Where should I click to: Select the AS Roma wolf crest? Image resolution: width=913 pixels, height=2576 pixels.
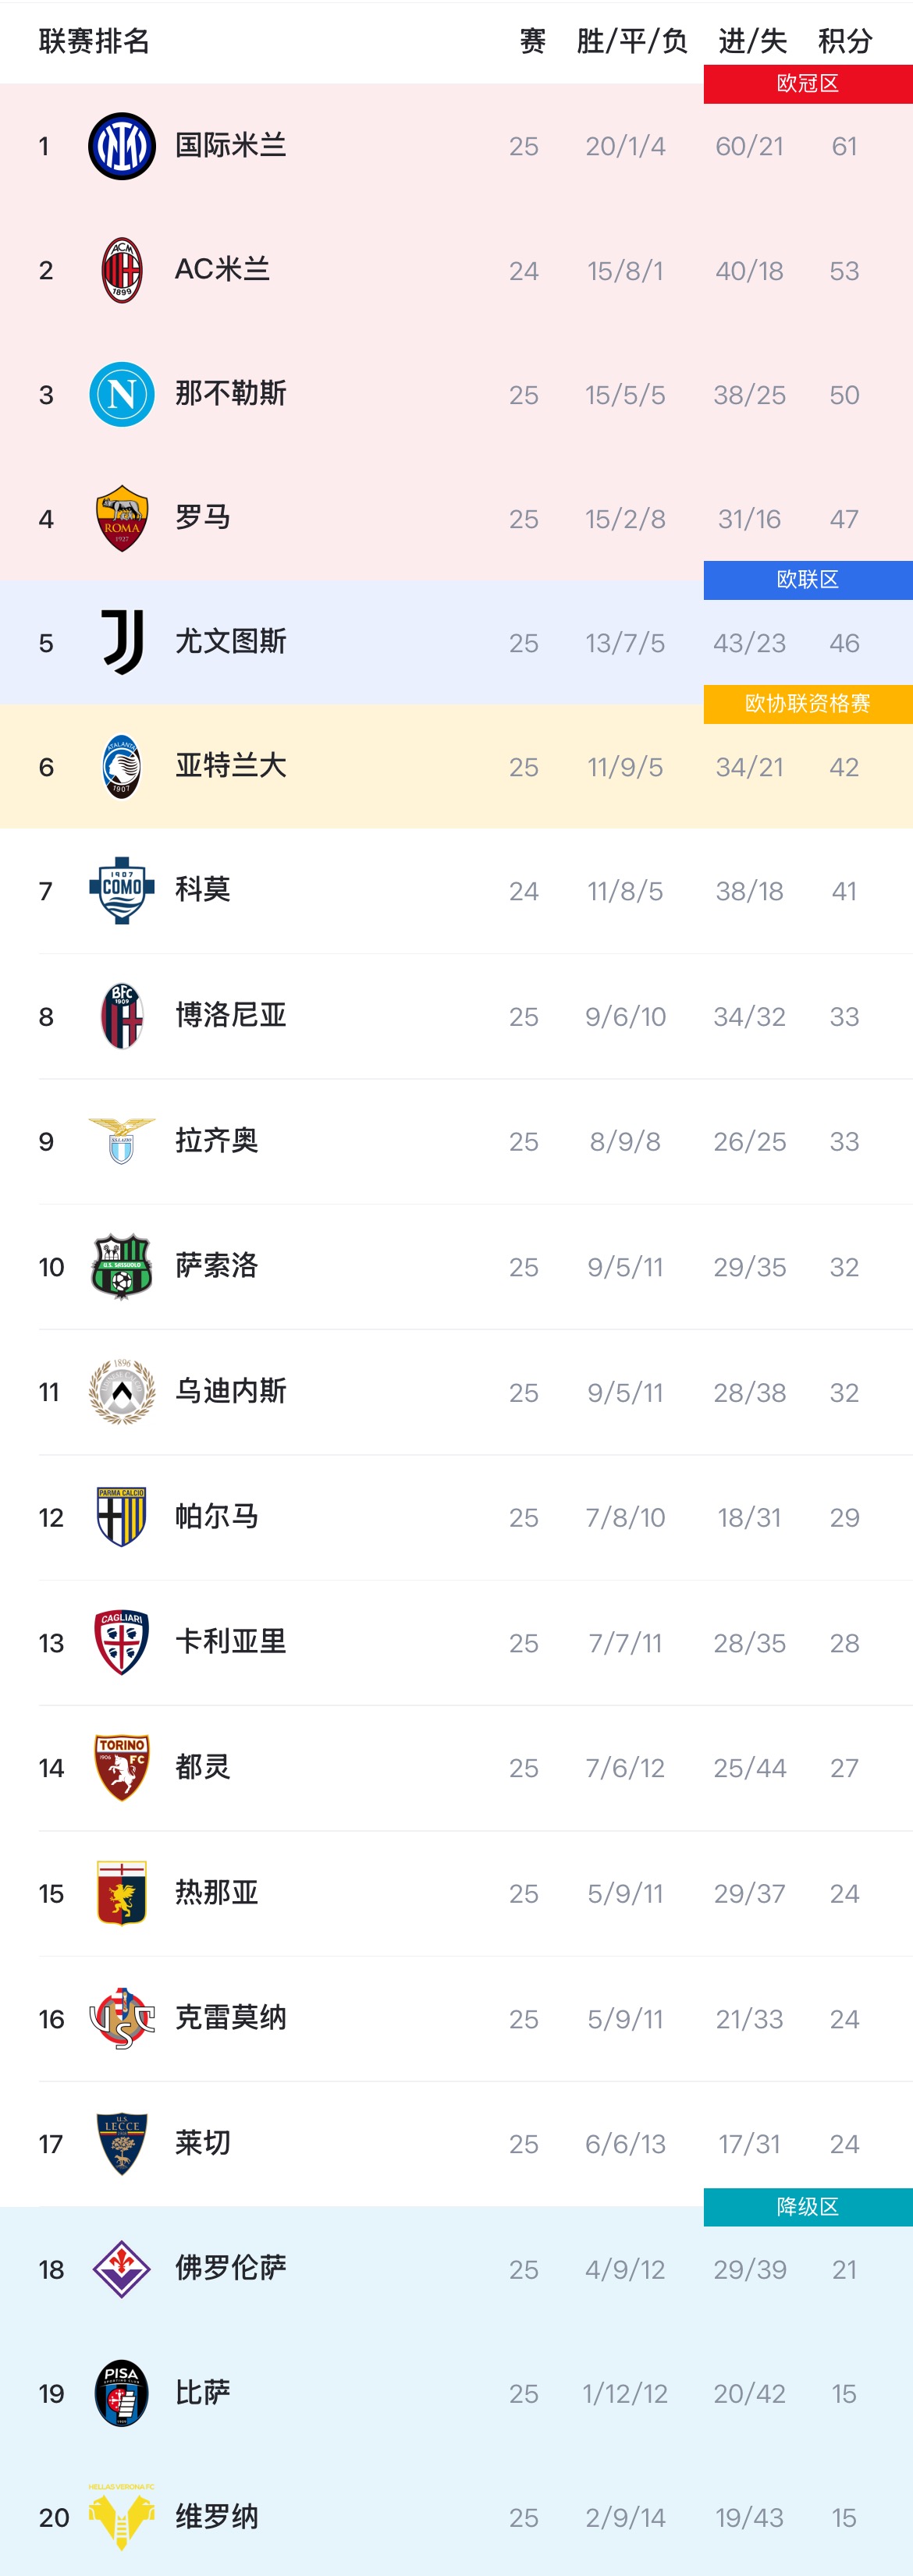point(122,518)
